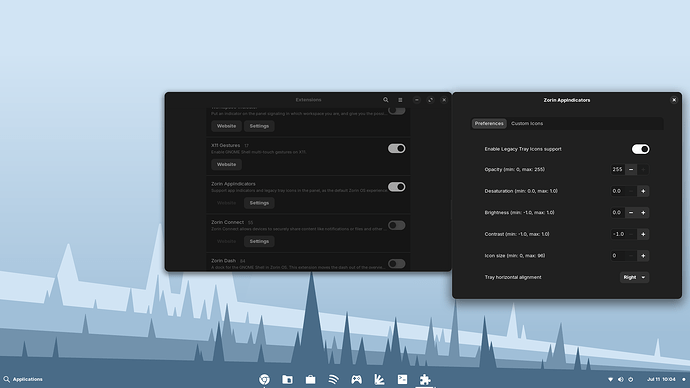This screenshot has width=690, height=388.
Task: Launch Chrome browser from the taskbar
Action: pyautogui.click(x=264, y=379)
